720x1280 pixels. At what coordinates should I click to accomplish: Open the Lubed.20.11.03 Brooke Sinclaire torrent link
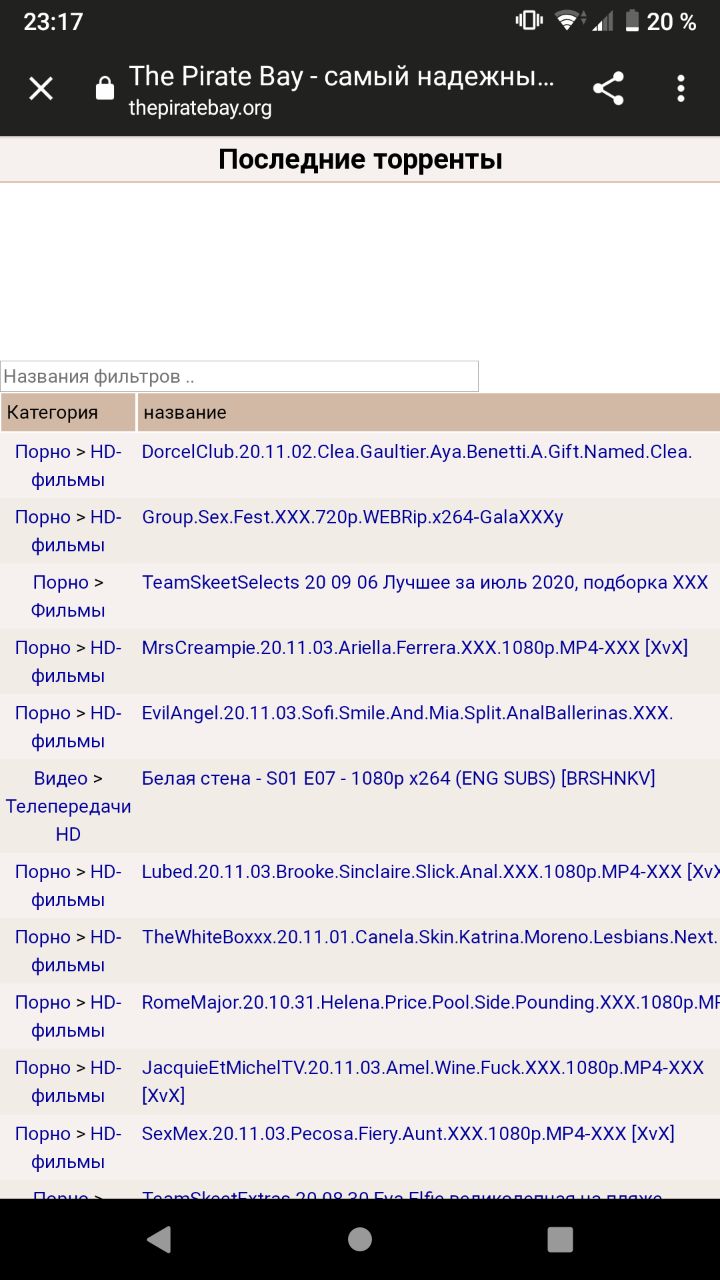coord(431,872)
